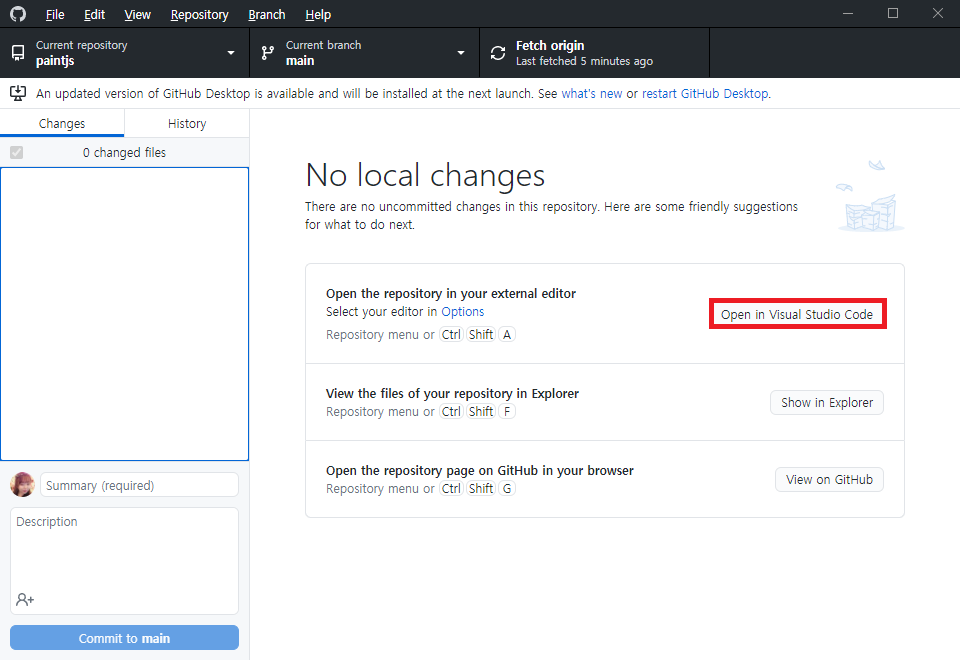Maximize the GitHub Desktop window
The width and height of the screenshot is (960, 660).
pos(893,13)
